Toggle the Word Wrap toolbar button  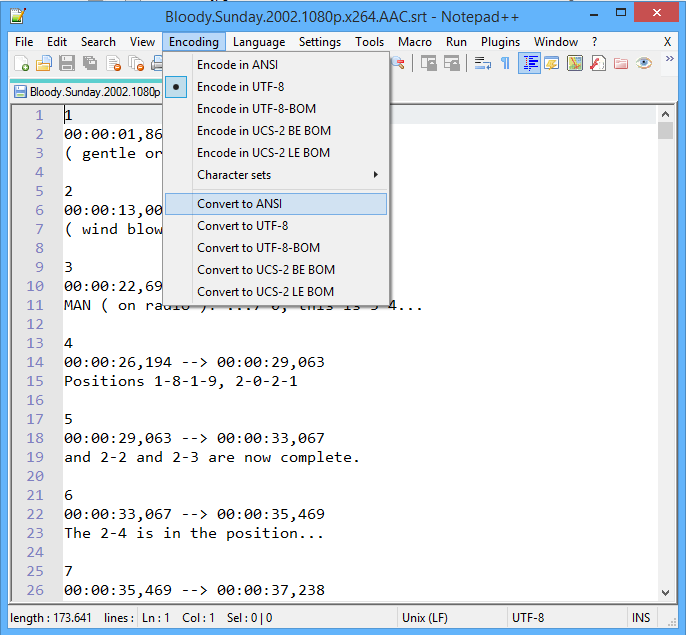click(x=483, y=63)
